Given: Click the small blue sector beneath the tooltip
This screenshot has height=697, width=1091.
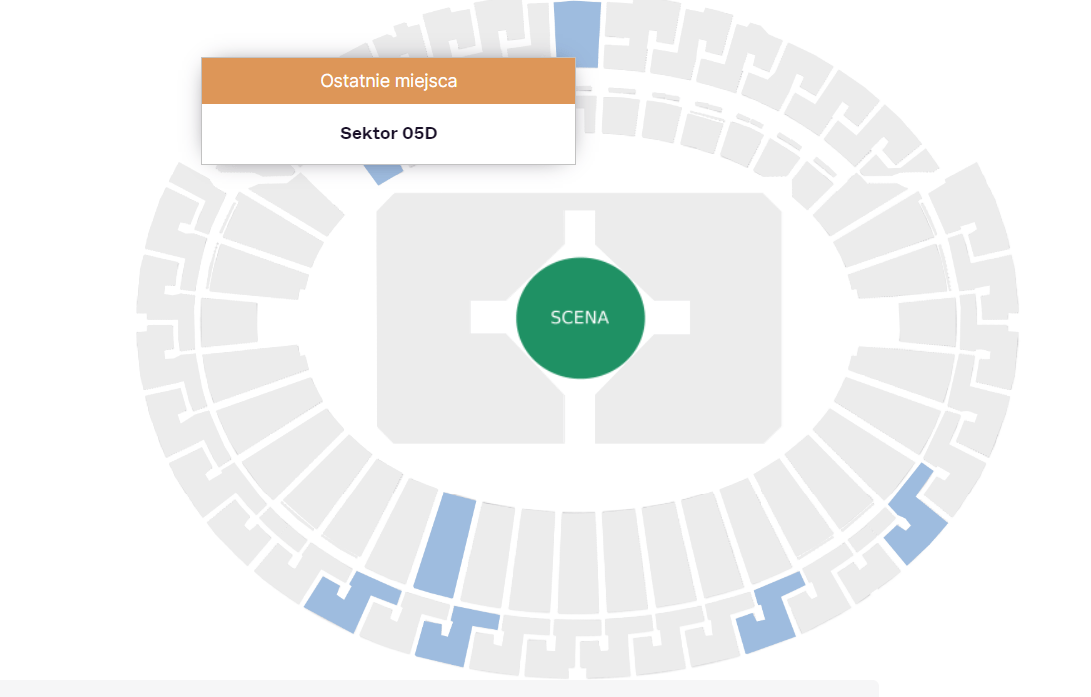Looking at the screenshot, I should pyautogui.click(x=384, y=174).
